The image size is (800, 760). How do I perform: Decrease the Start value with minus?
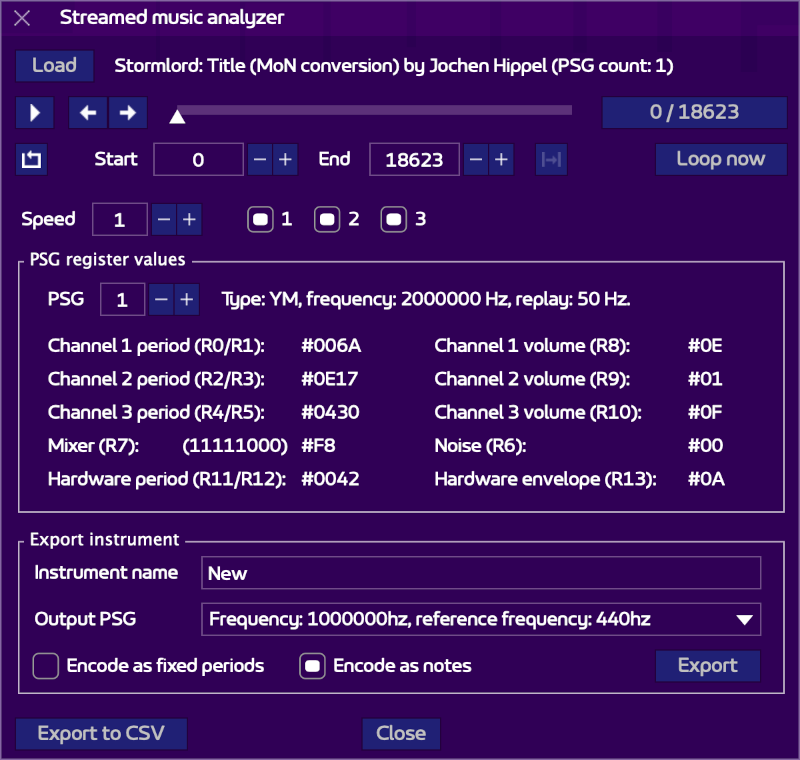pyautogui.click(x=259, y=159)
